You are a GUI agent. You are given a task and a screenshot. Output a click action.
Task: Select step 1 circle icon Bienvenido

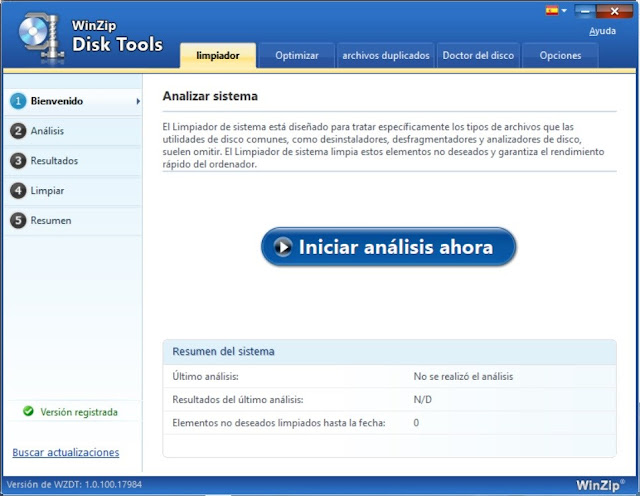(18, 101)
